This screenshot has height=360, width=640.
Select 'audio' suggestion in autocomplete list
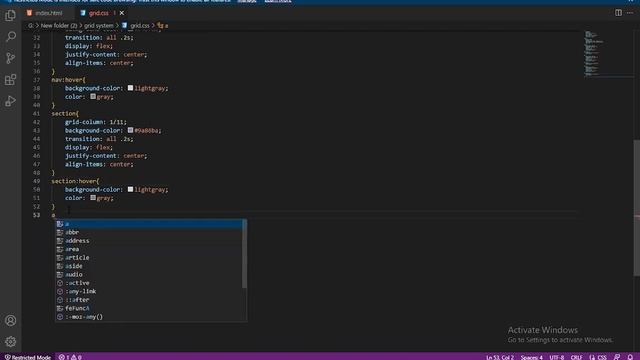149,274
